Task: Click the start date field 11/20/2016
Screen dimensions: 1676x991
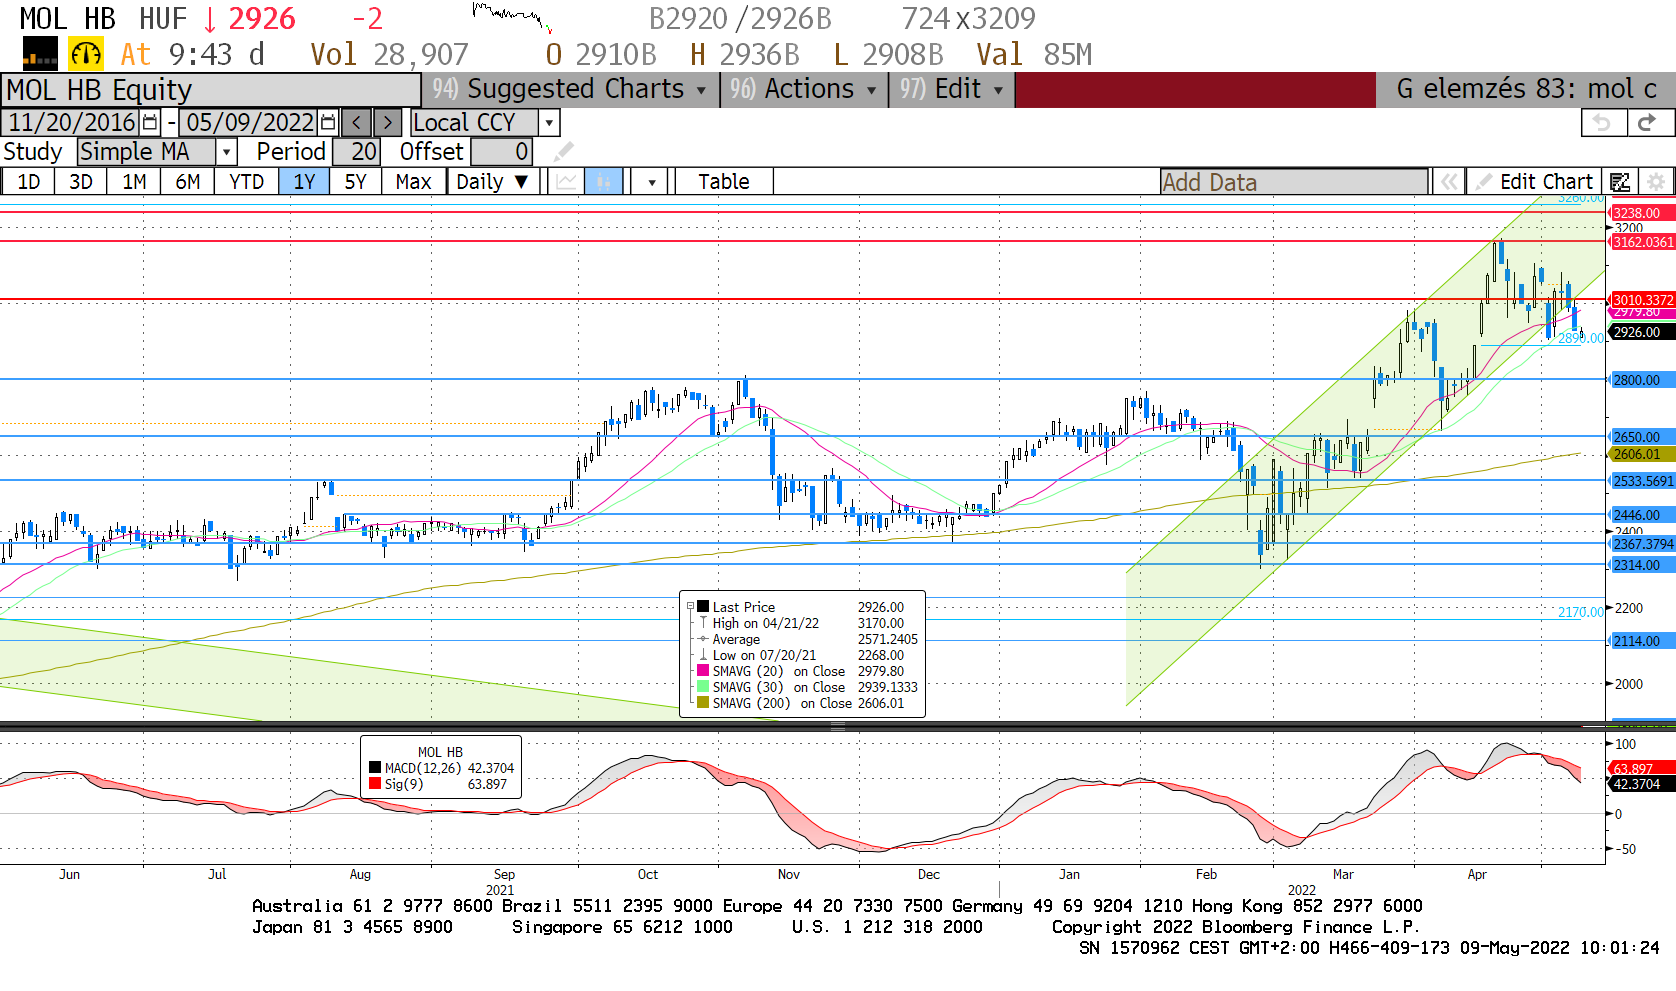Action: [71, 123]
